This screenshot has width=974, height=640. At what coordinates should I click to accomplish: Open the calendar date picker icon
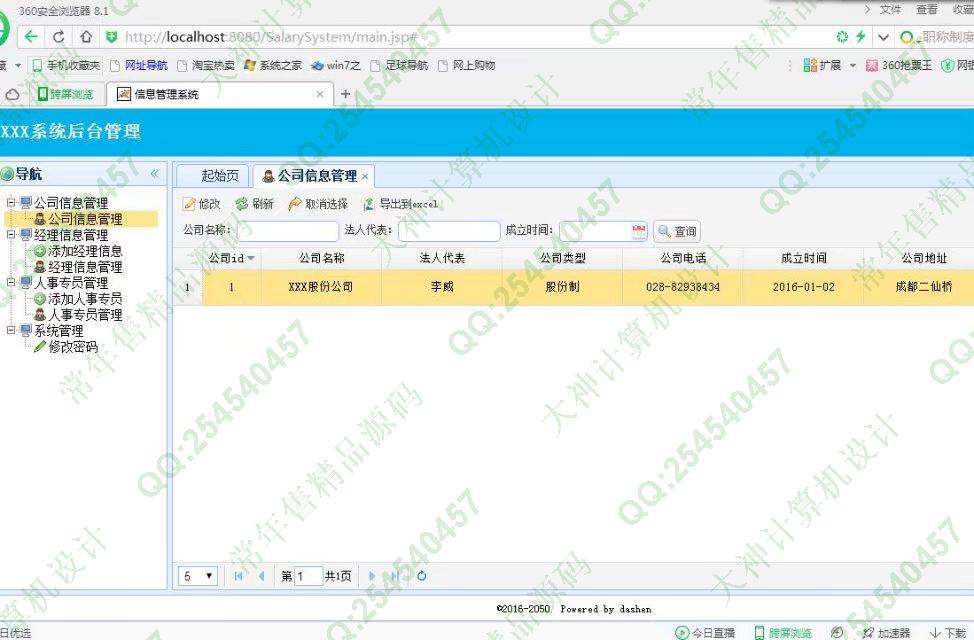639,232
